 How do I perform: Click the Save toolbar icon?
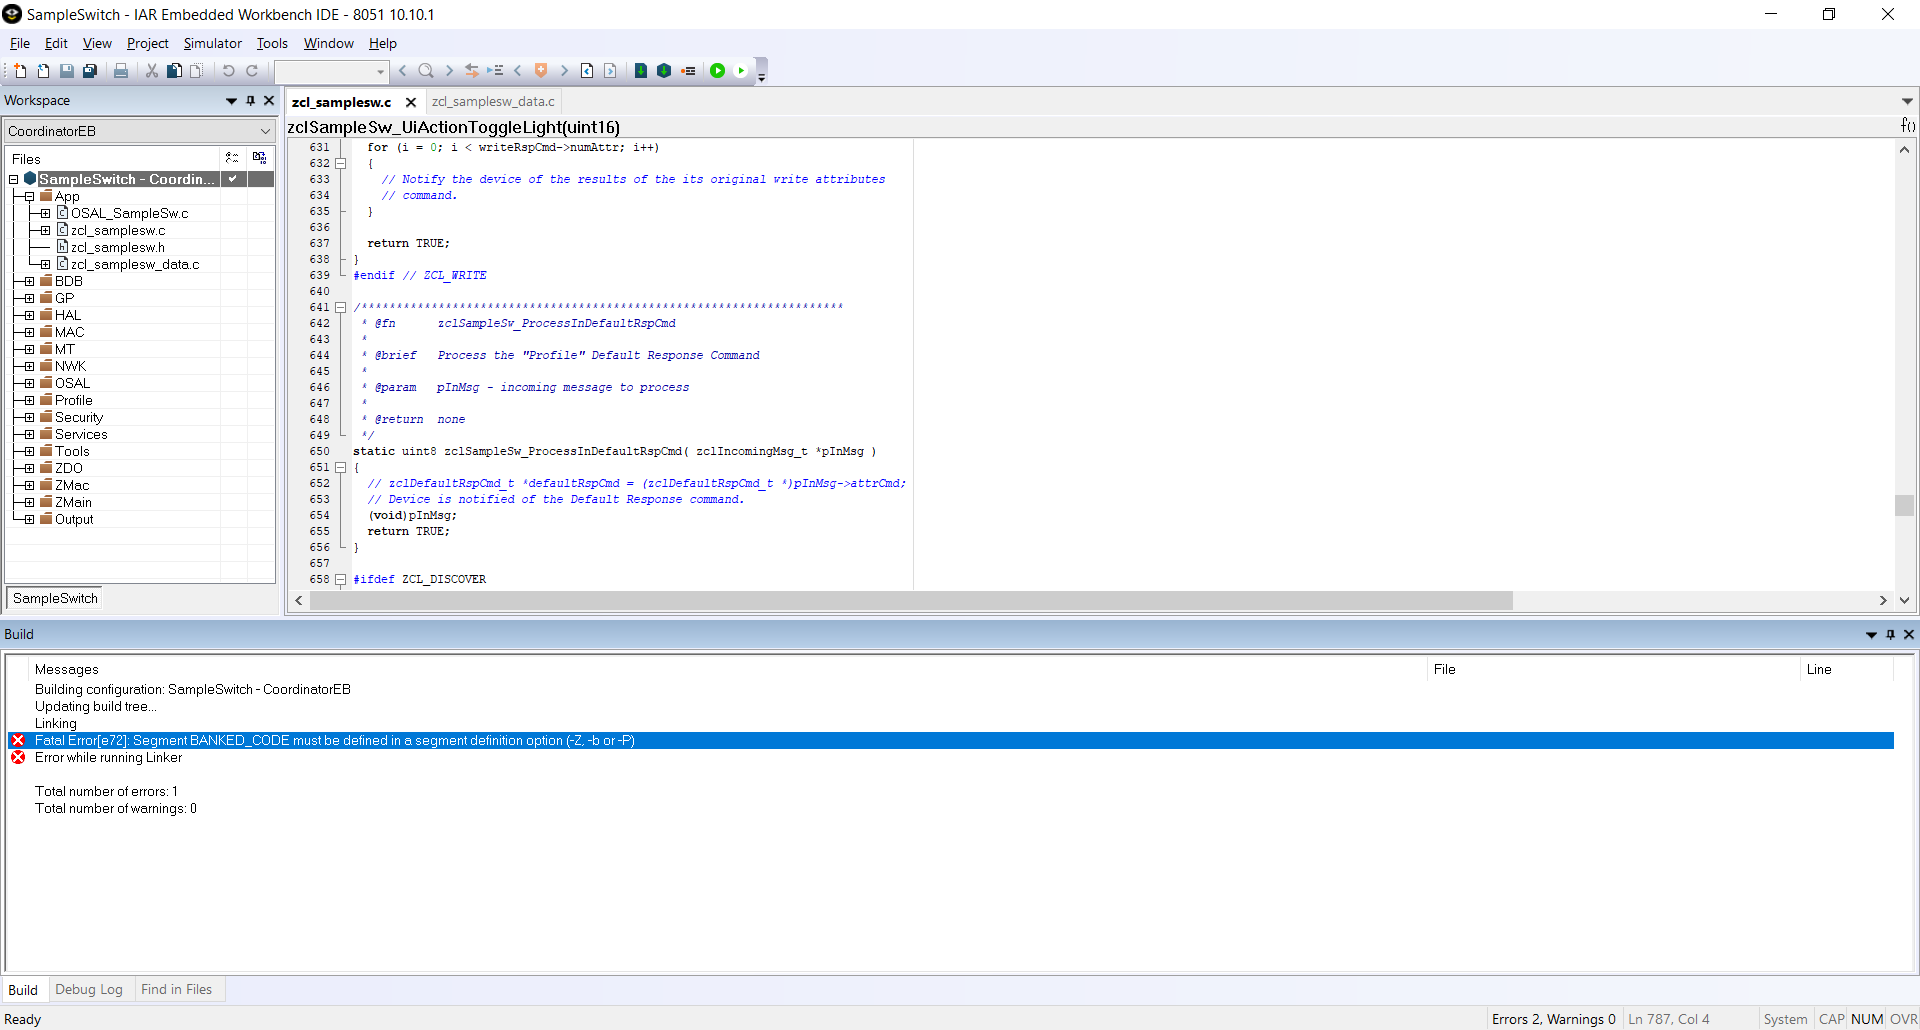click(x=66, y=71)
